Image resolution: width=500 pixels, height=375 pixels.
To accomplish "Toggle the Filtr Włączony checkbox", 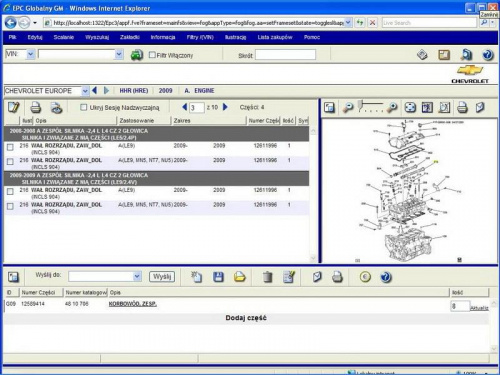I will pyautogui.click(x=152, y=55).
